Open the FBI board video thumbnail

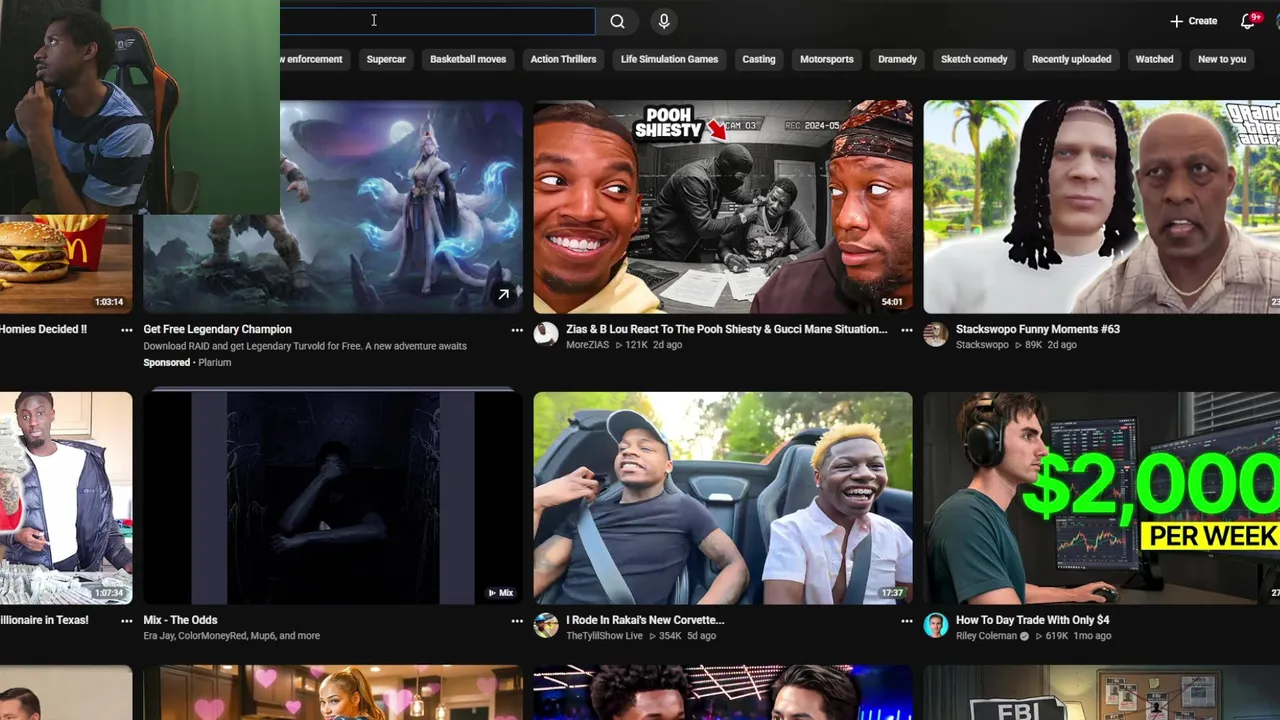[1102, 693]
